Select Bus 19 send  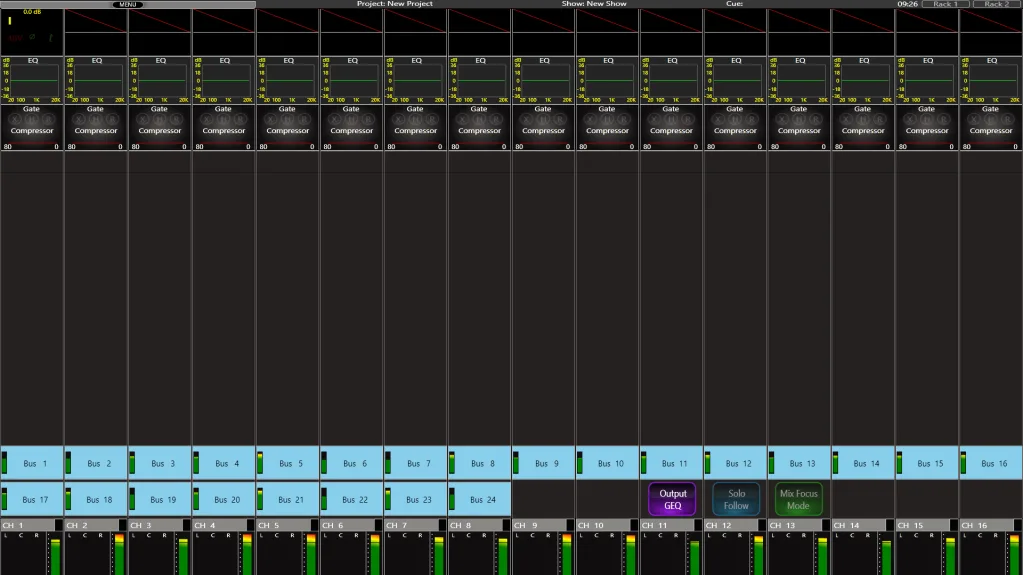[x=160, y=499]
